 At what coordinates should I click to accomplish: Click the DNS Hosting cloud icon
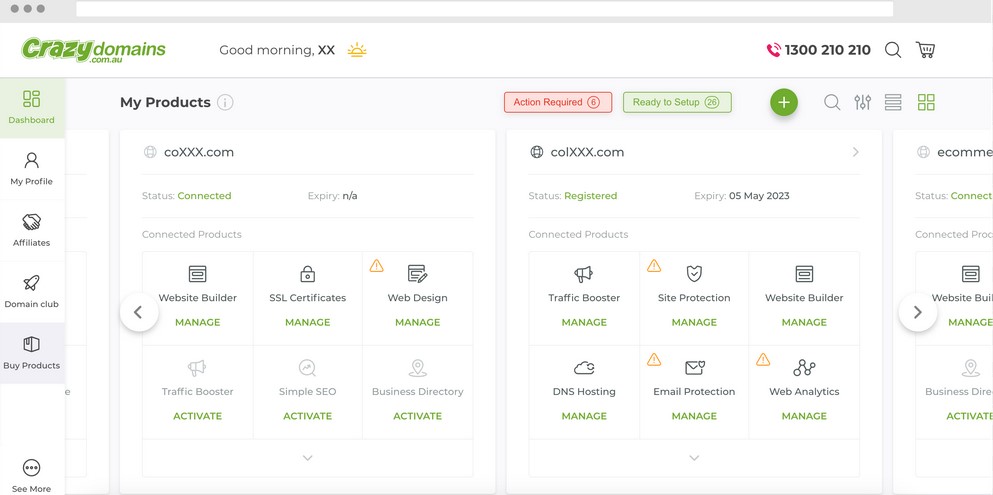coord(584,368)
